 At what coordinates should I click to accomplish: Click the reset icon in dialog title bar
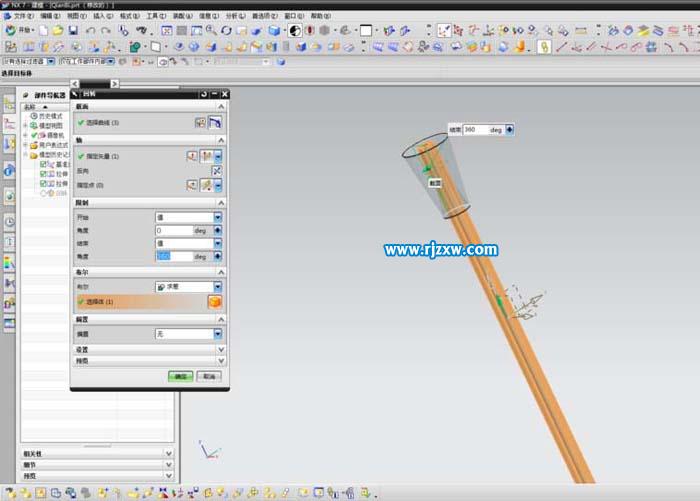pyautogui.click(x=204, y=93)
